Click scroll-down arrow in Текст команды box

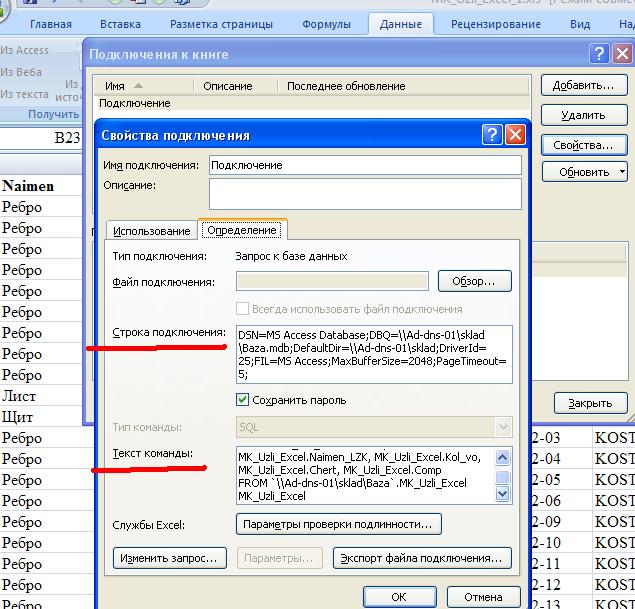(503, 493)
